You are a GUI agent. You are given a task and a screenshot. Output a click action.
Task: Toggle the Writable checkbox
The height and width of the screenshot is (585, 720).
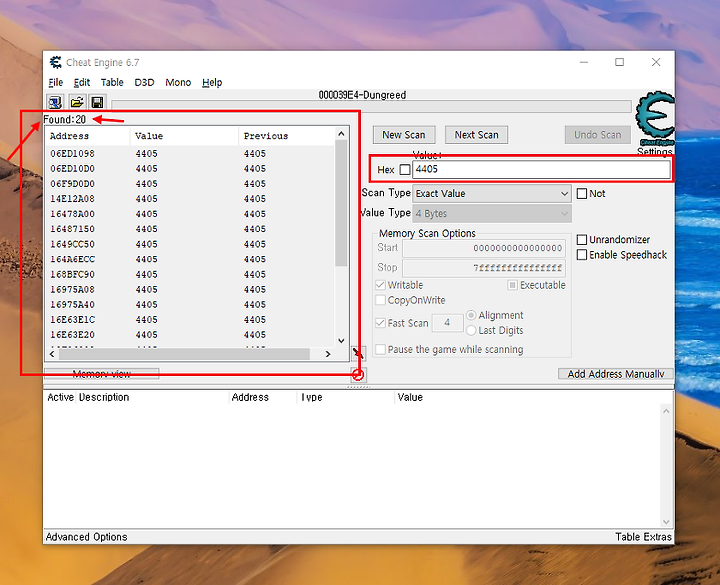pyautogui.click(x=380, y=285)
